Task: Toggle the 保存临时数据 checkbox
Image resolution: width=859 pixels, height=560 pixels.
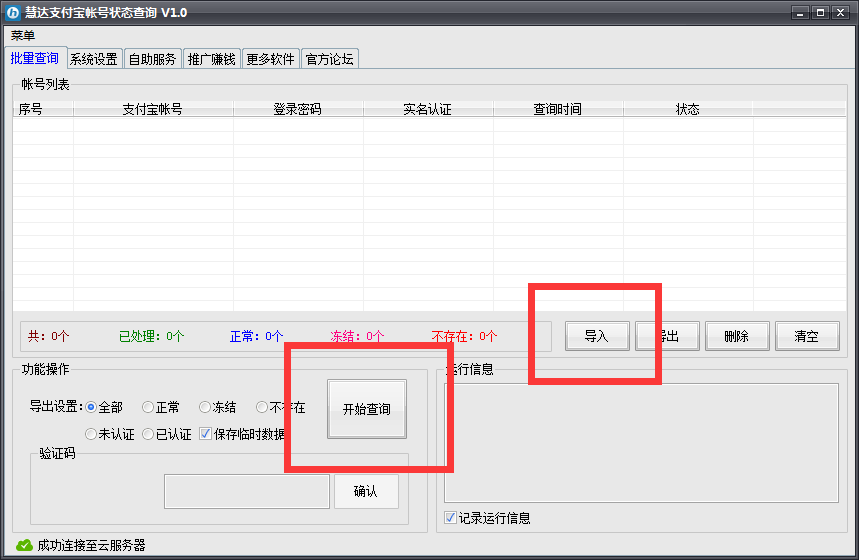Action: point(206,434)
